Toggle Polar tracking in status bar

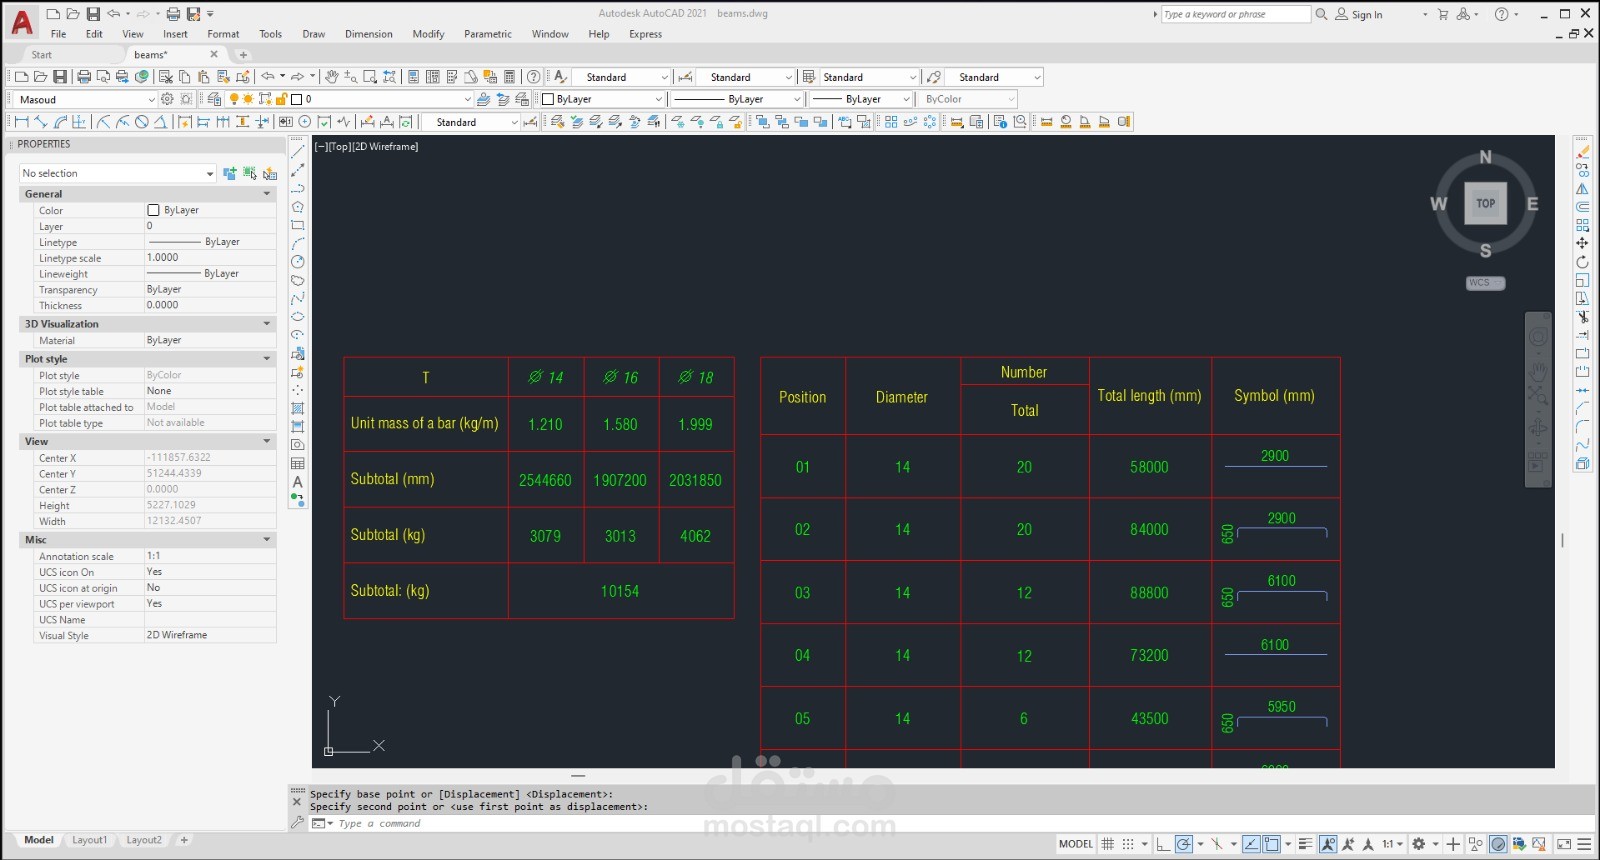pos(1184,844)
